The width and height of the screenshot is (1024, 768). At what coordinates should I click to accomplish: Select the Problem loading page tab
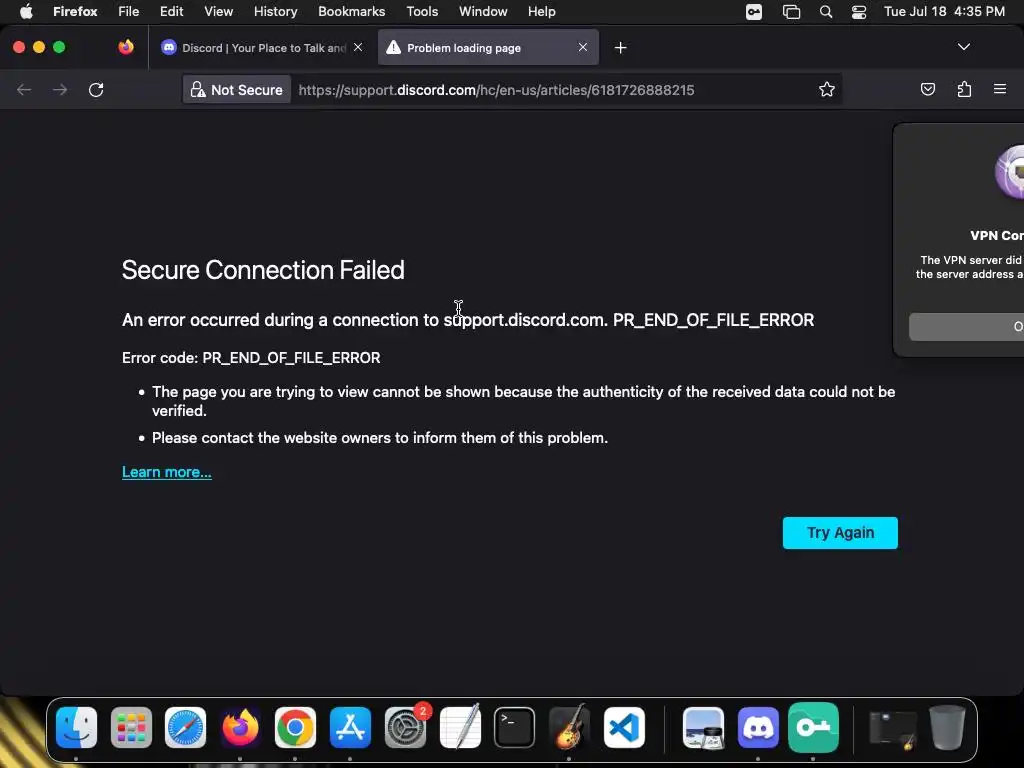[488, 48]
